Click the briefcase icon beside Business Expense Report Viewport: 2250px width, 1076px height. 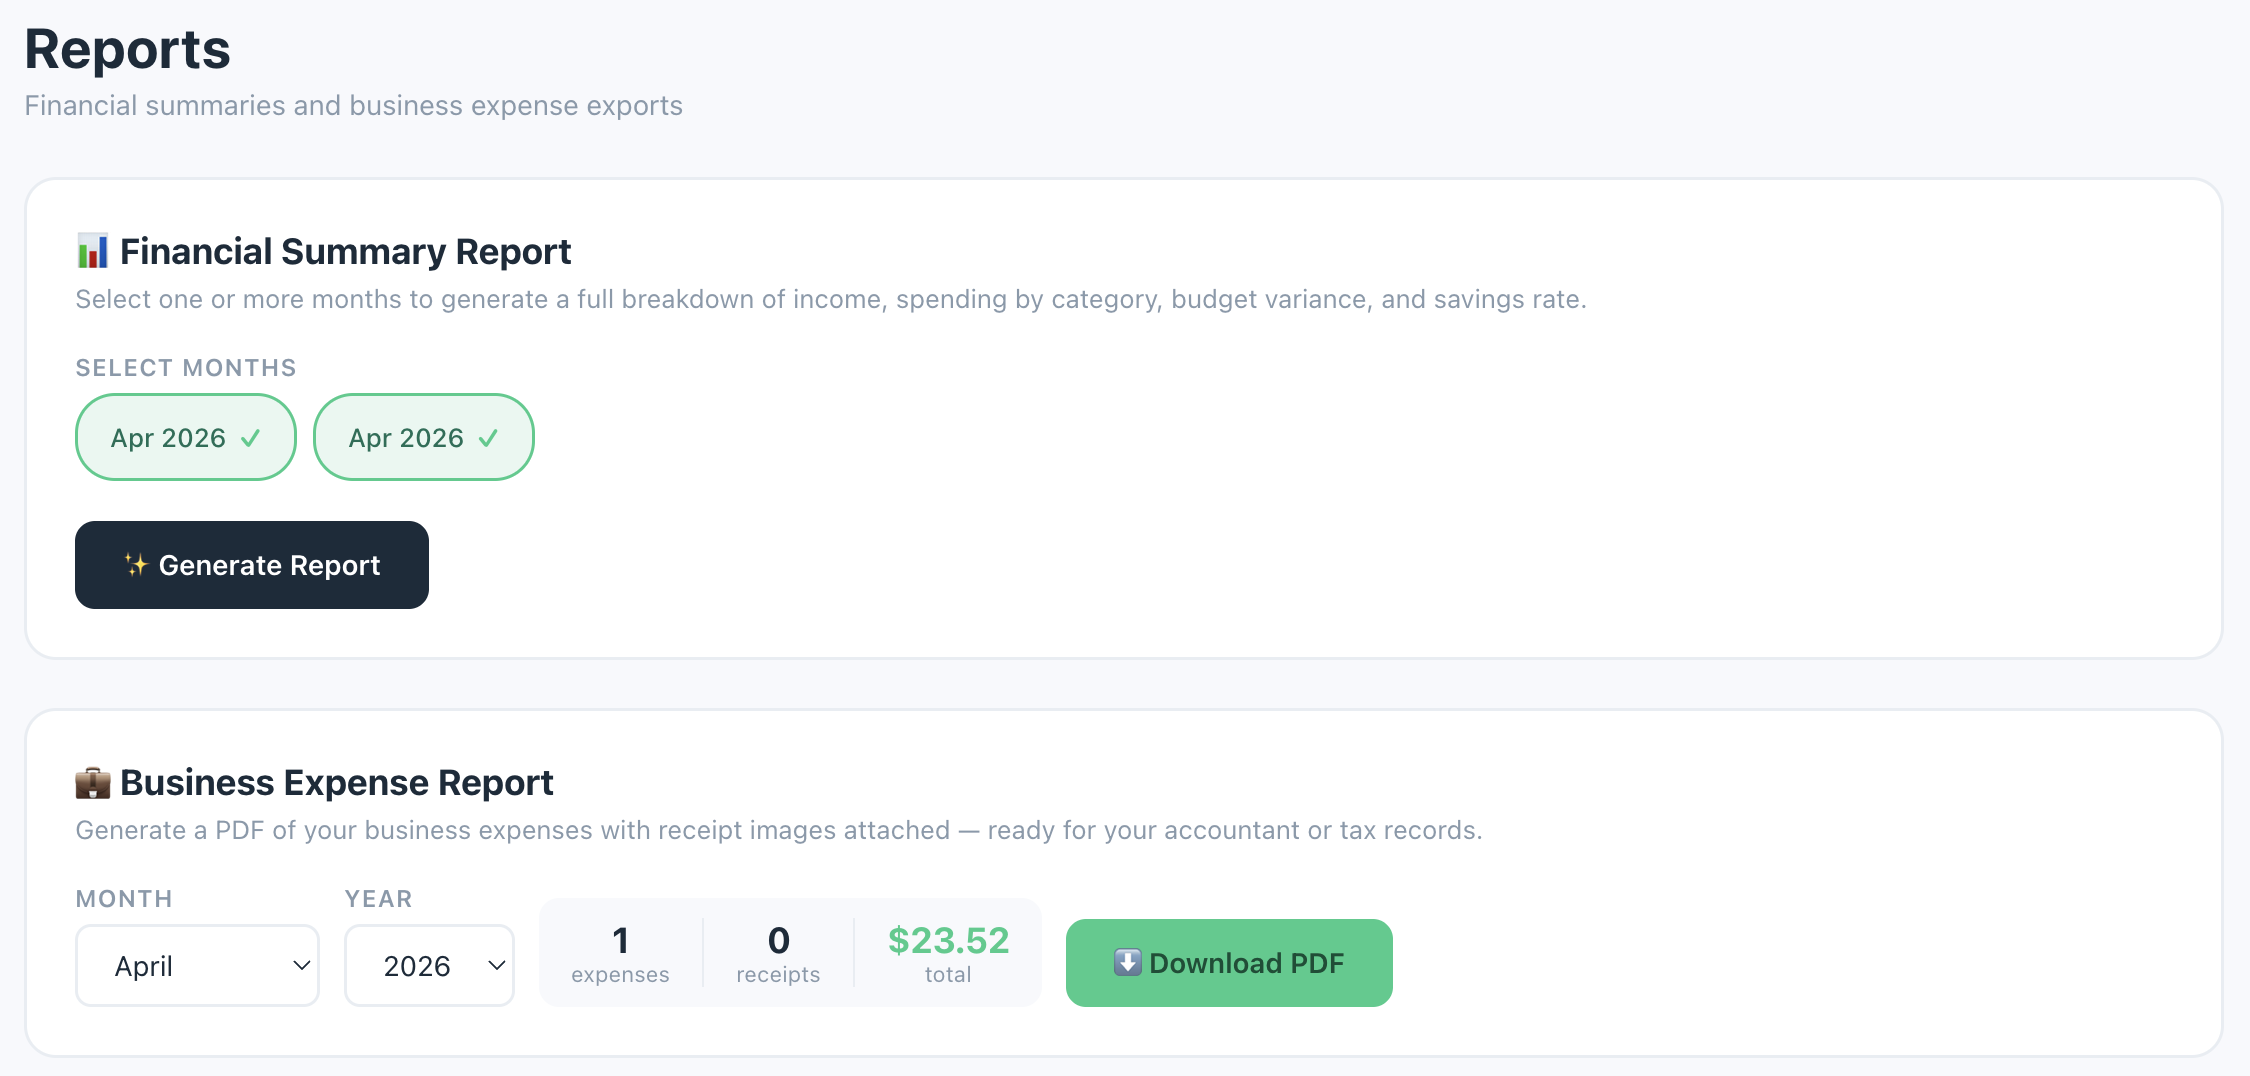tap(93, 783)
